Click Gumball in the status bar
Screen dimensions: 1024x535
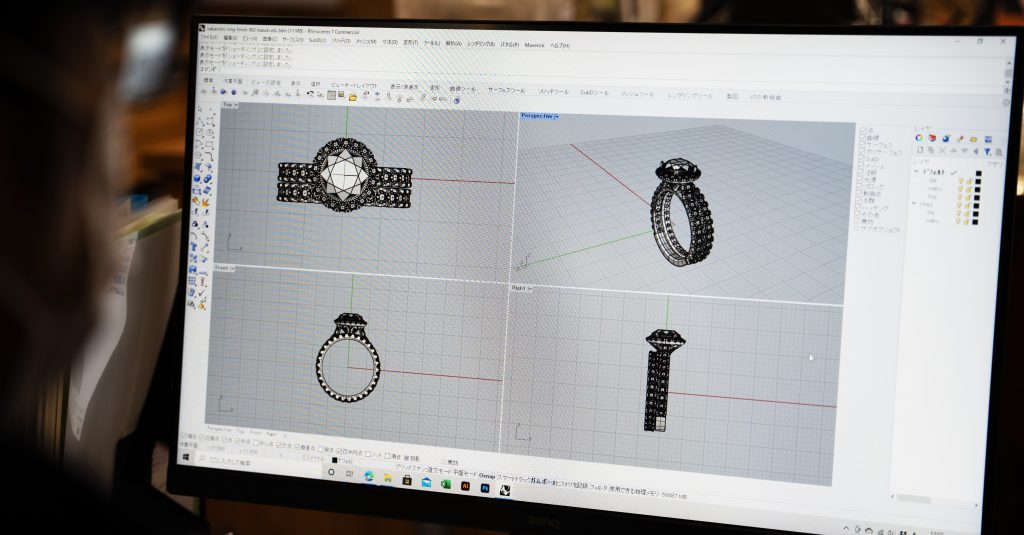541,480
